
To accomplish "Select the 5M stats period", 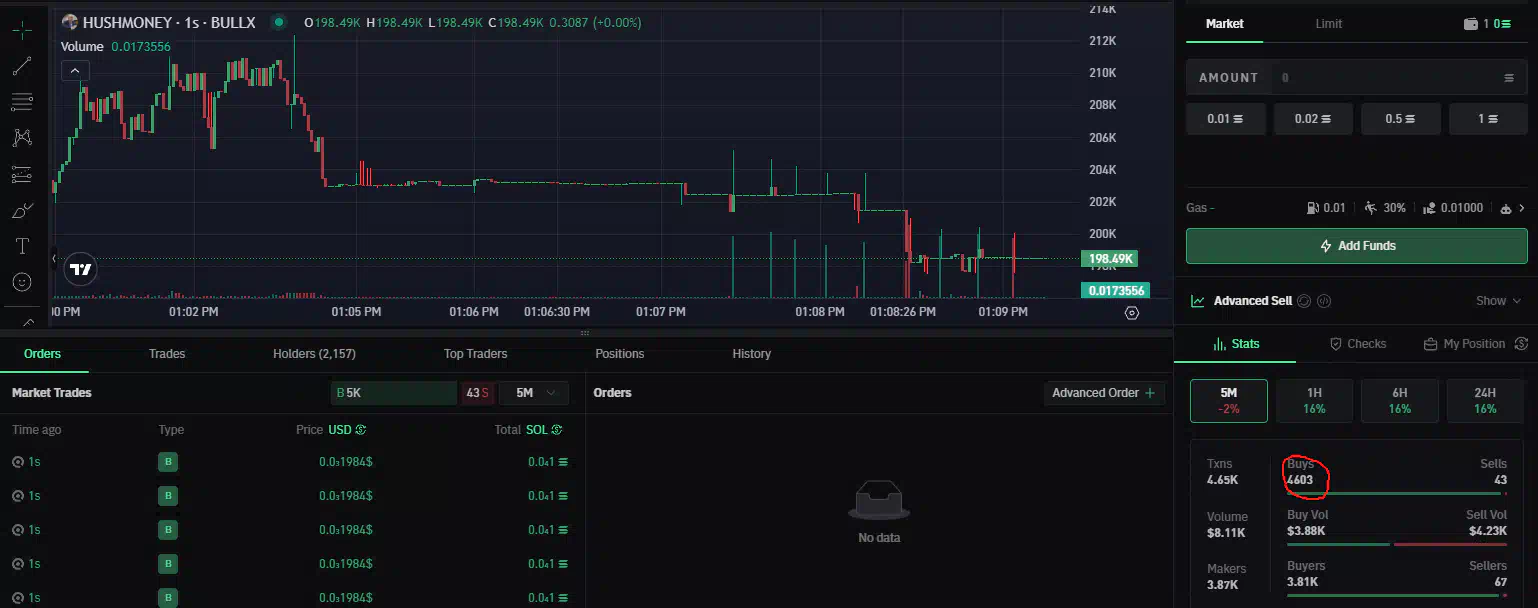I will (x=1229, y=401).
